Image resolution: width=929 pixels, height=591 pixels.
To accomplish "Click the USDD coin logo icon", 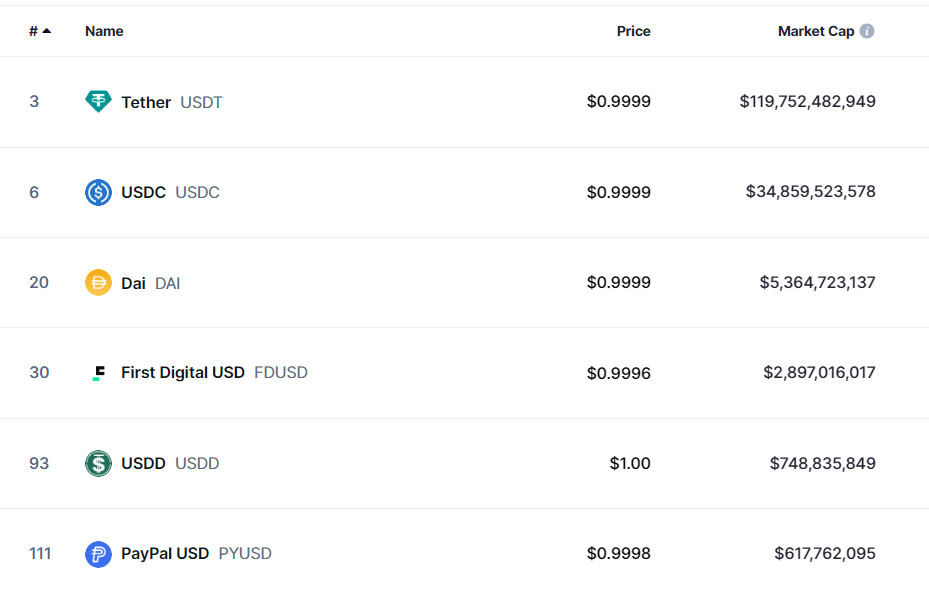I will click(98, 463).
